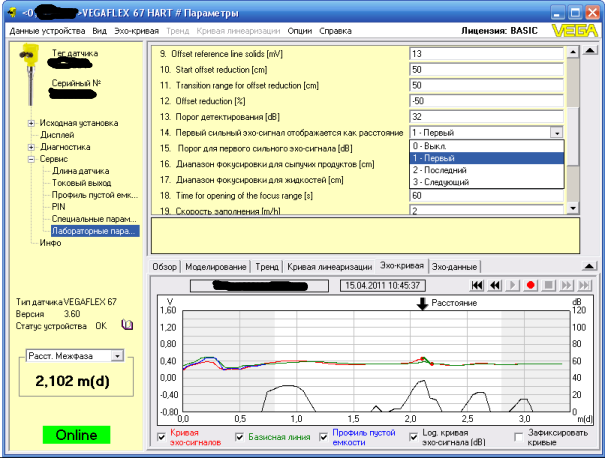Switch to the Кривая линеаризации tab
605x458 pixels.
point(330,267)
